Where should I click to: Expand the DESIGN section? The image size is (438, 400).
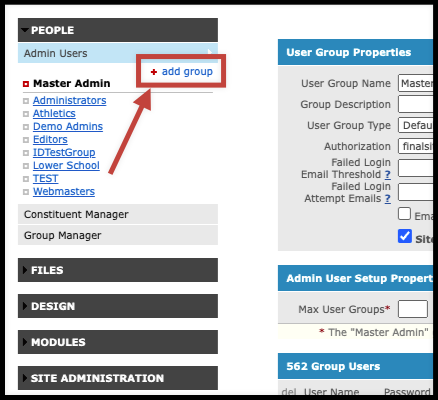coord(118,306)
